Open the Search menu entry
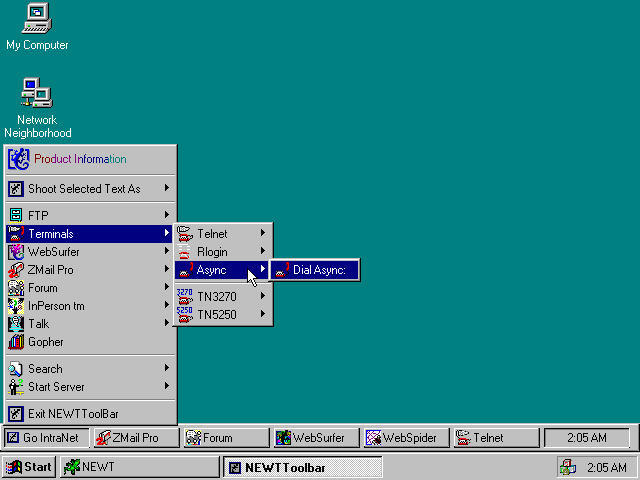This screenshot has width=640, height=480. click(90, 369)
